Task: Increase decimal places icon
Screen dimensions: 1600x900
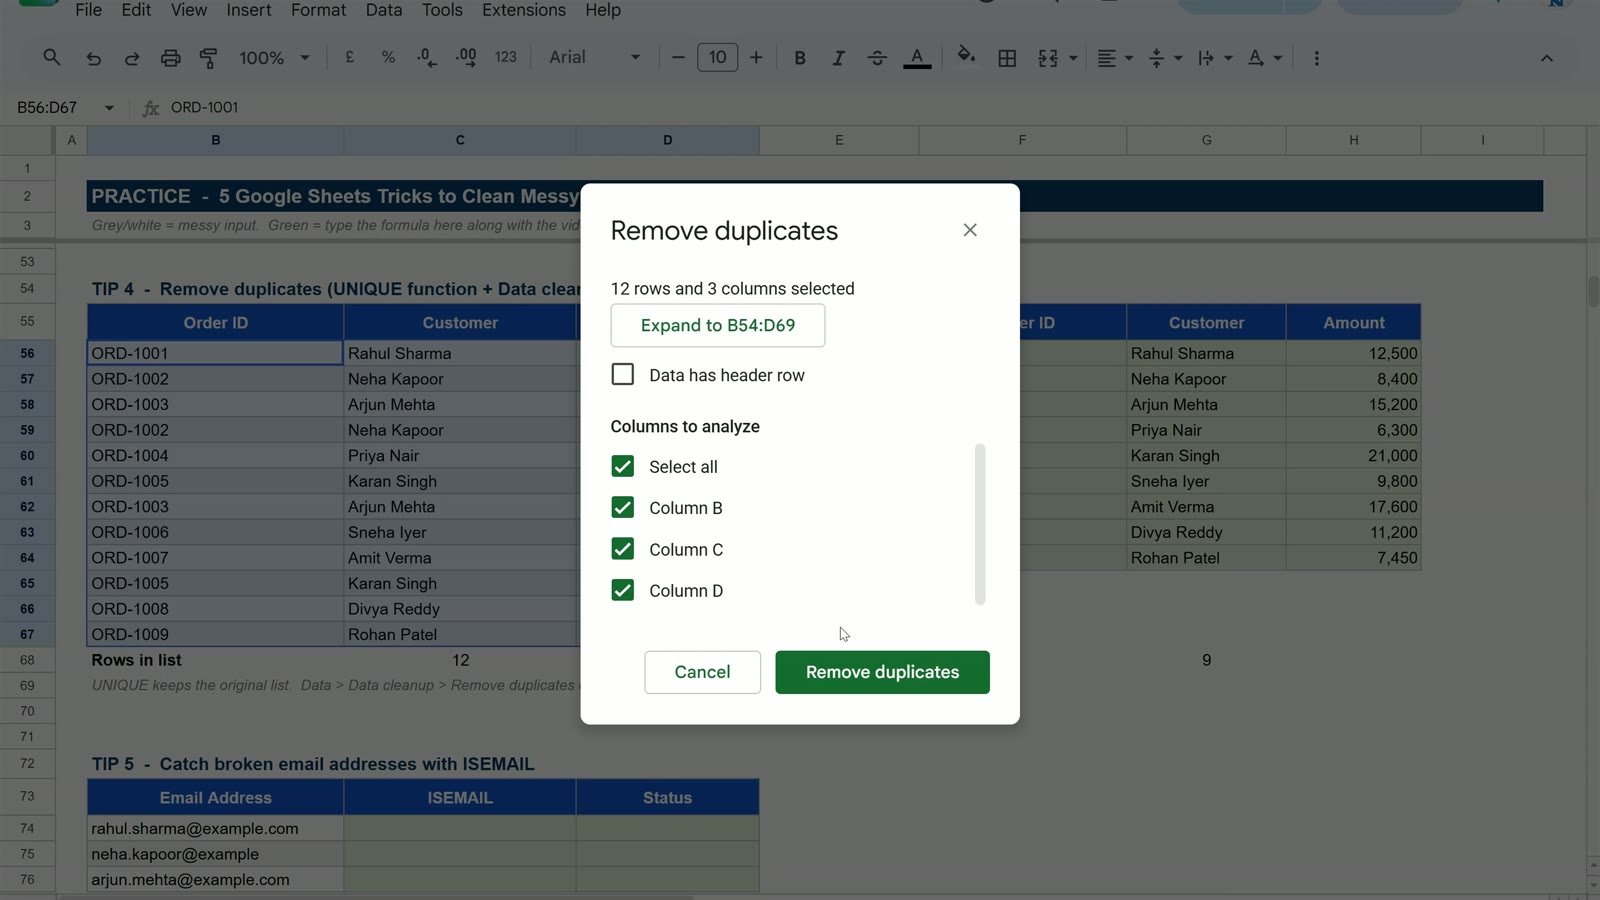Action: pyautogui.click(x=466, y=58)
